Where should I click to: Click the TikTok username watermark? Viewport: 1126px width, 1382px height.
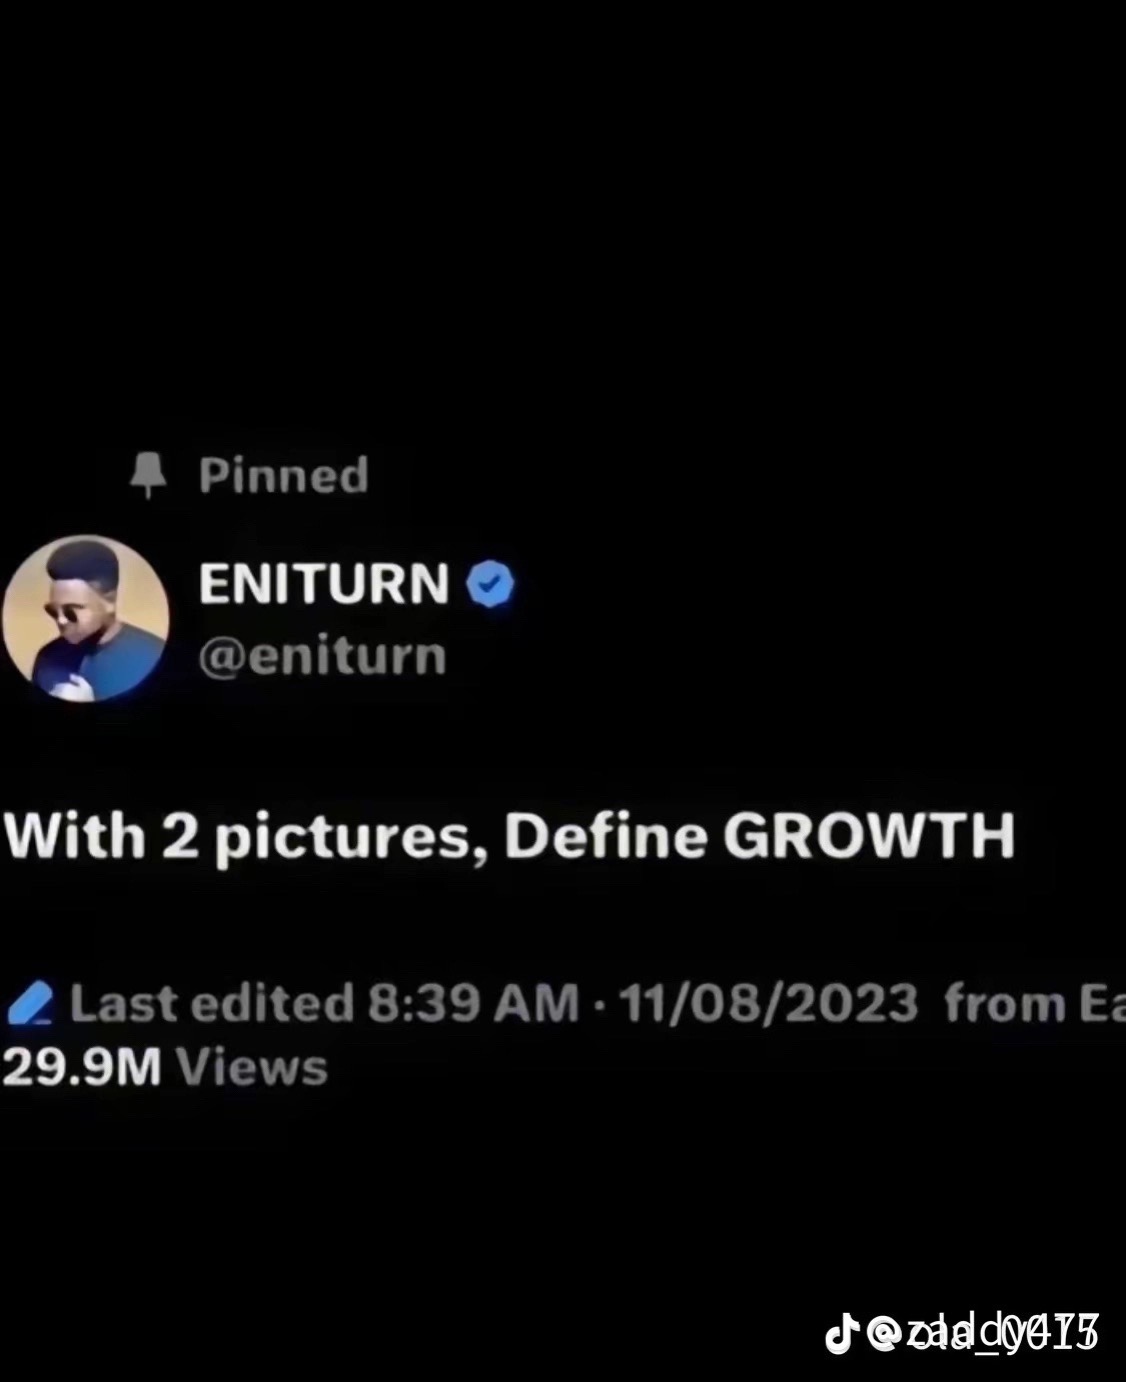(982, 1333)
